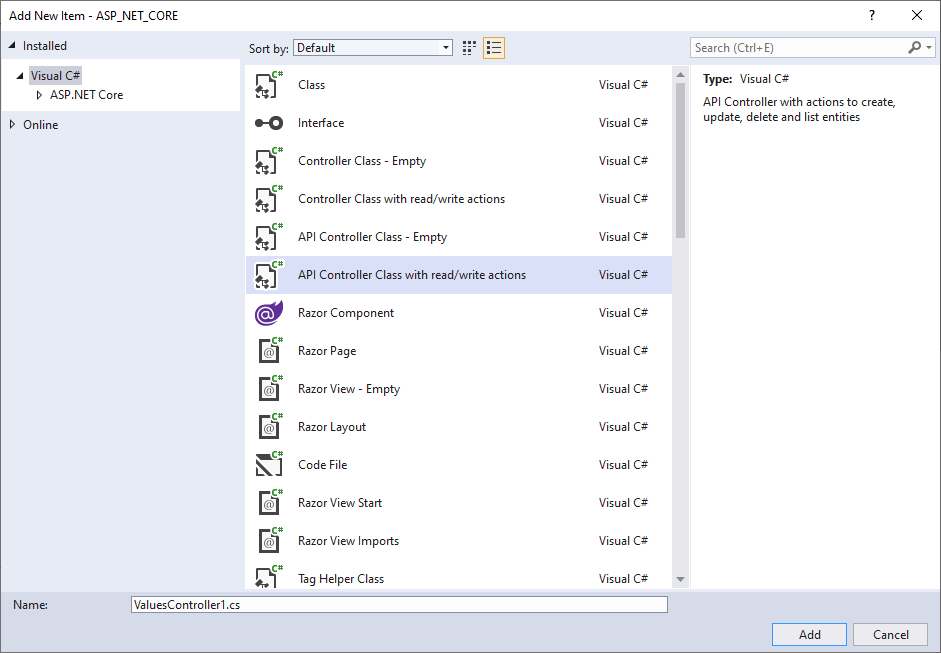Image resolution: width=941 pixels, height=653 pixels.
Task: Select the Class template name
Action: 311,85
